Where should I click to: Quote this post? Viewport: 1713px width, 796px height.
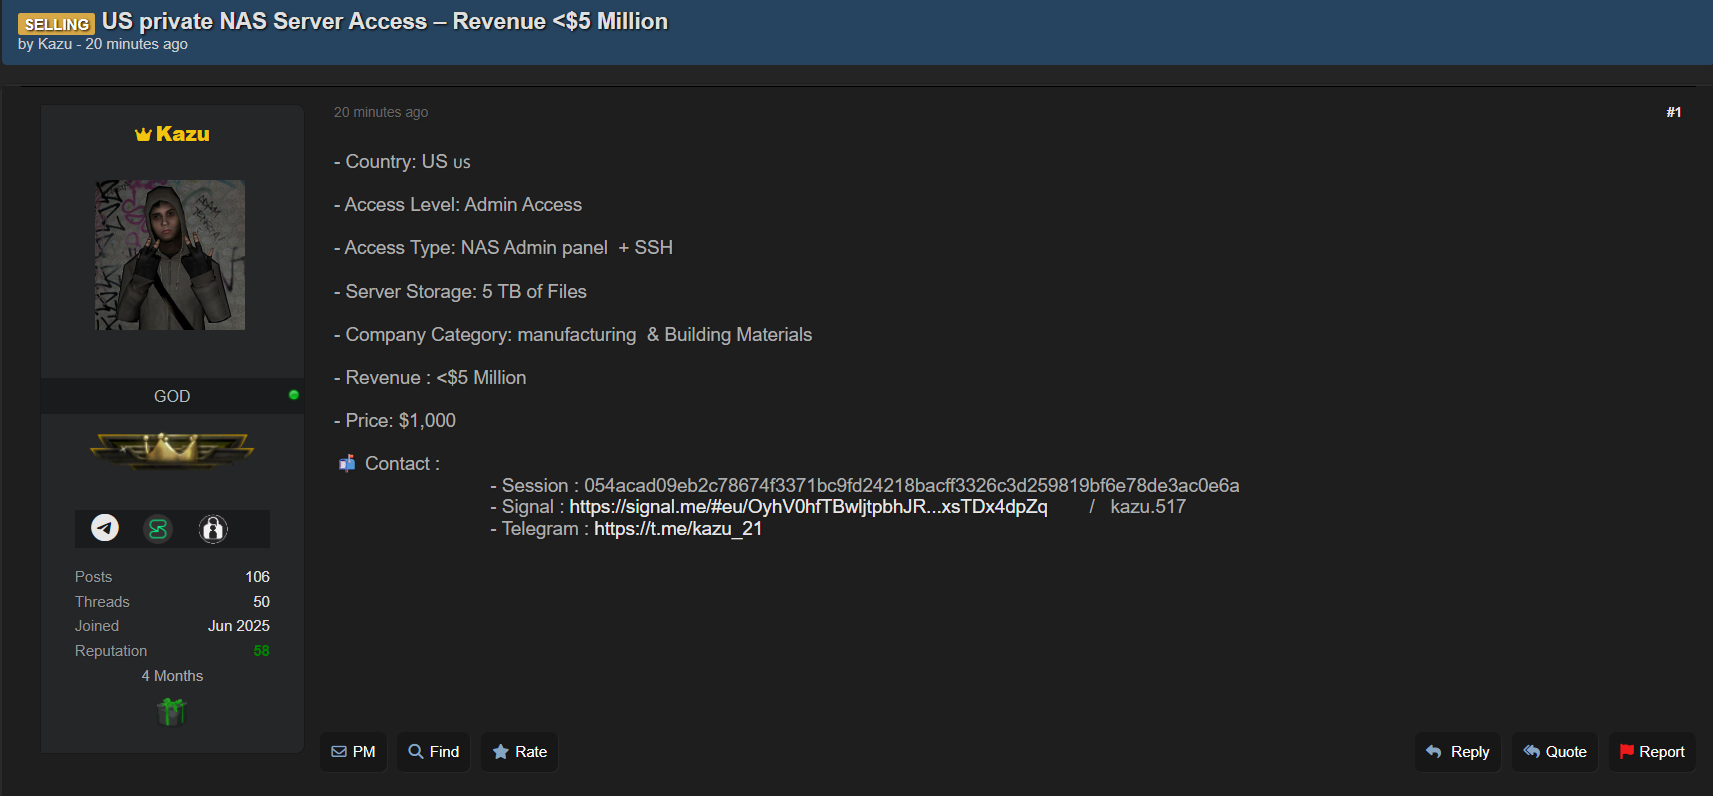pyautogui.click(x=1555, y=752)
